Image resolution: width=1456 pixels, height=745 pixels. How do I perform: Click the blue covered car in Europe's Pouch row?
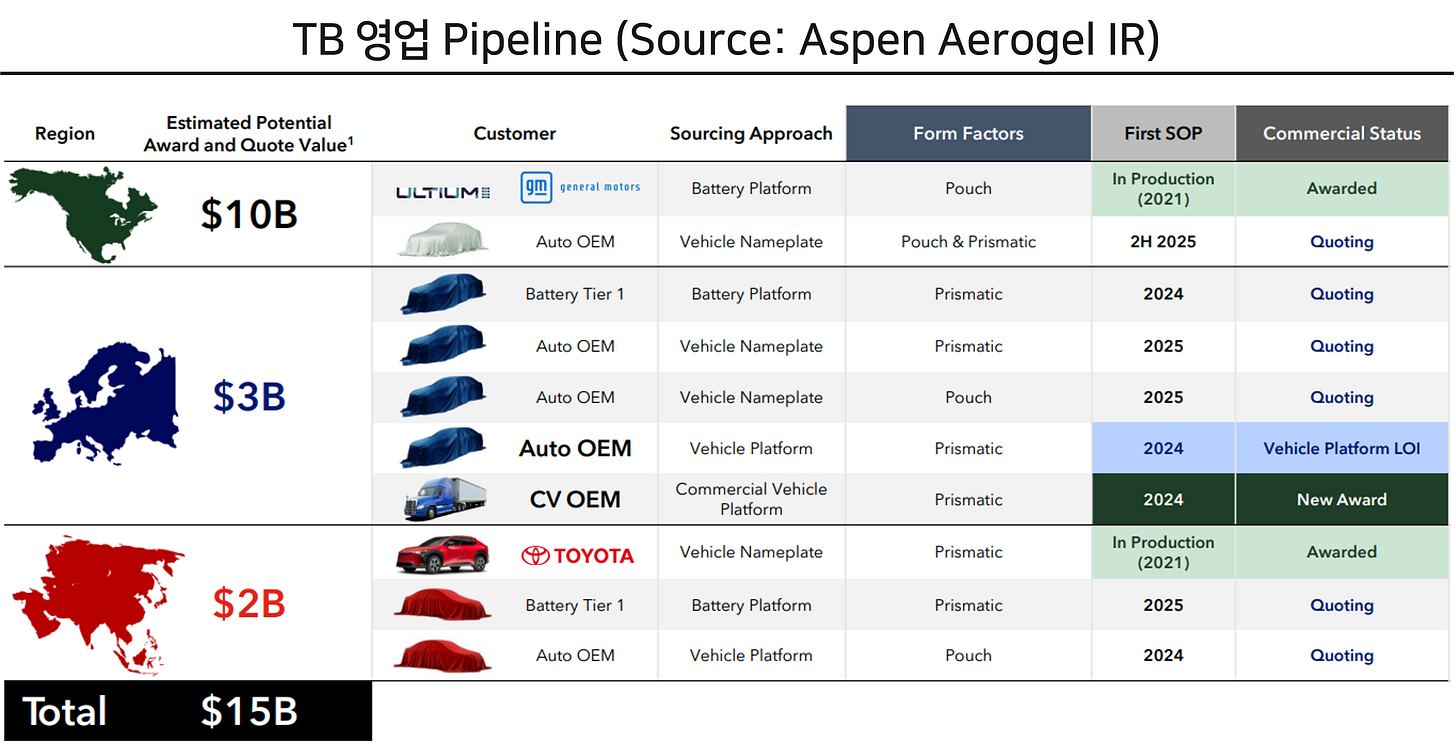pos(443,397)
